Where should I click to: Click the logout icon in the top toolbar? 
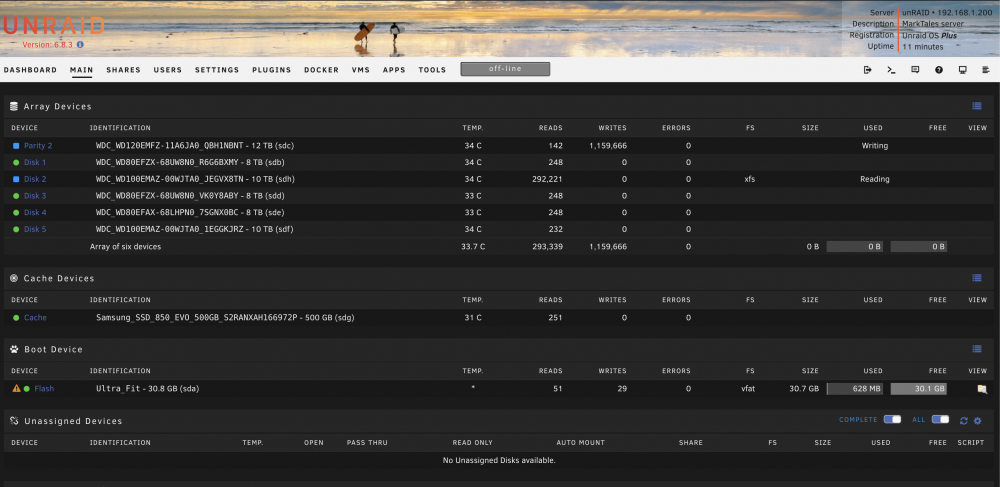pyautogui.click(x=867, y=70)
